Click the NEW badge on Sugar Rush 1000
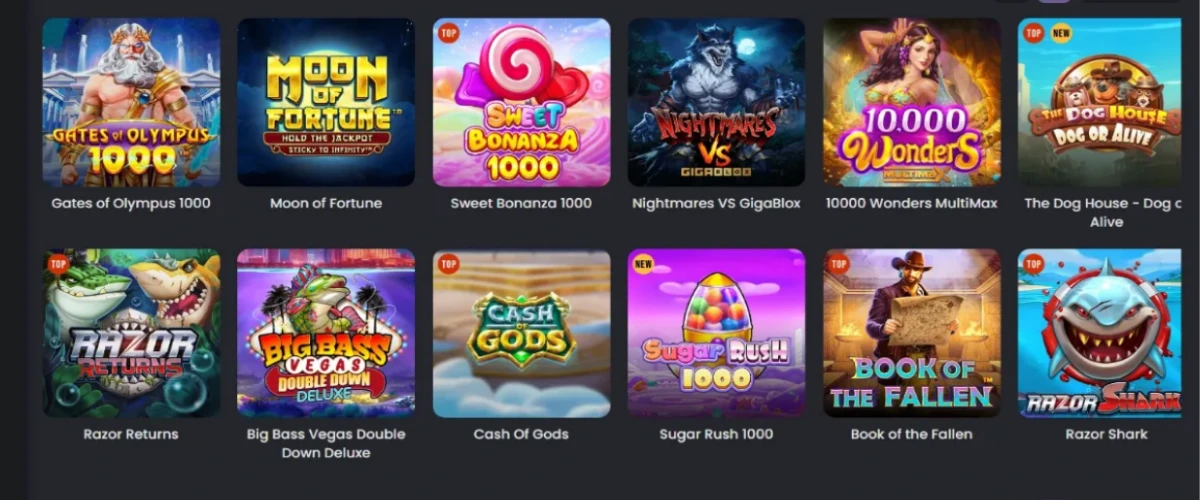1200x500 pixels. (644, 264)
